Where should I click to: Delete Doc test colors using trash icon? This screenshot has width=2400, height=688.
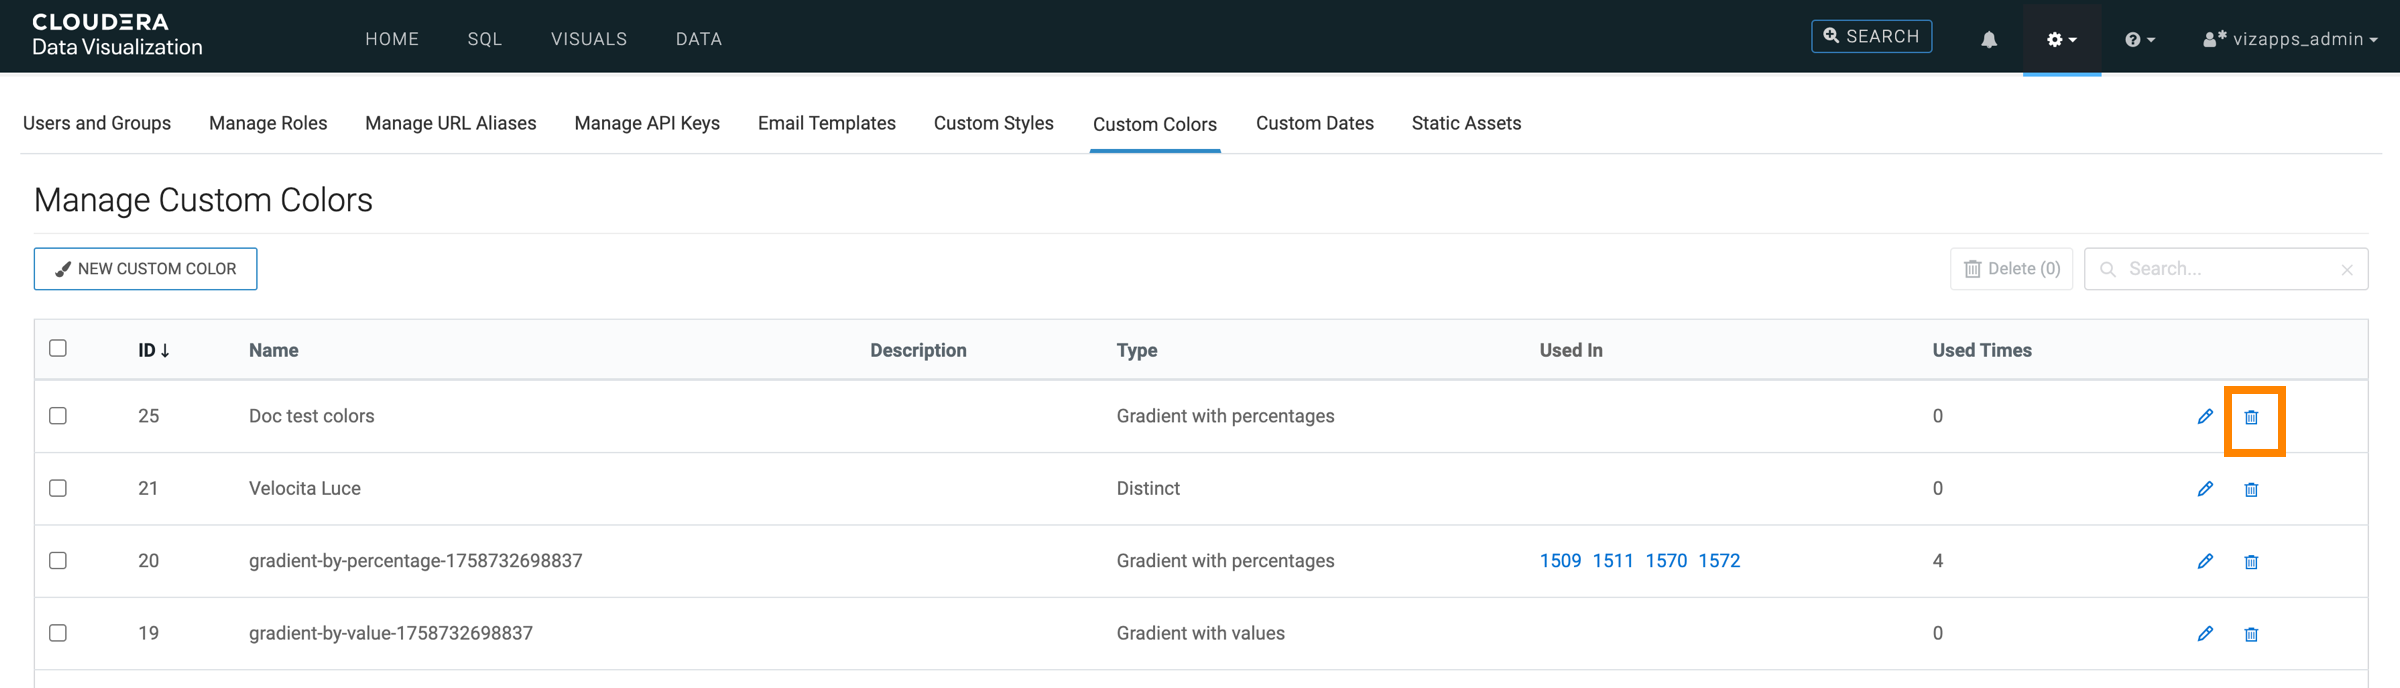click(x=2251, y=417)
